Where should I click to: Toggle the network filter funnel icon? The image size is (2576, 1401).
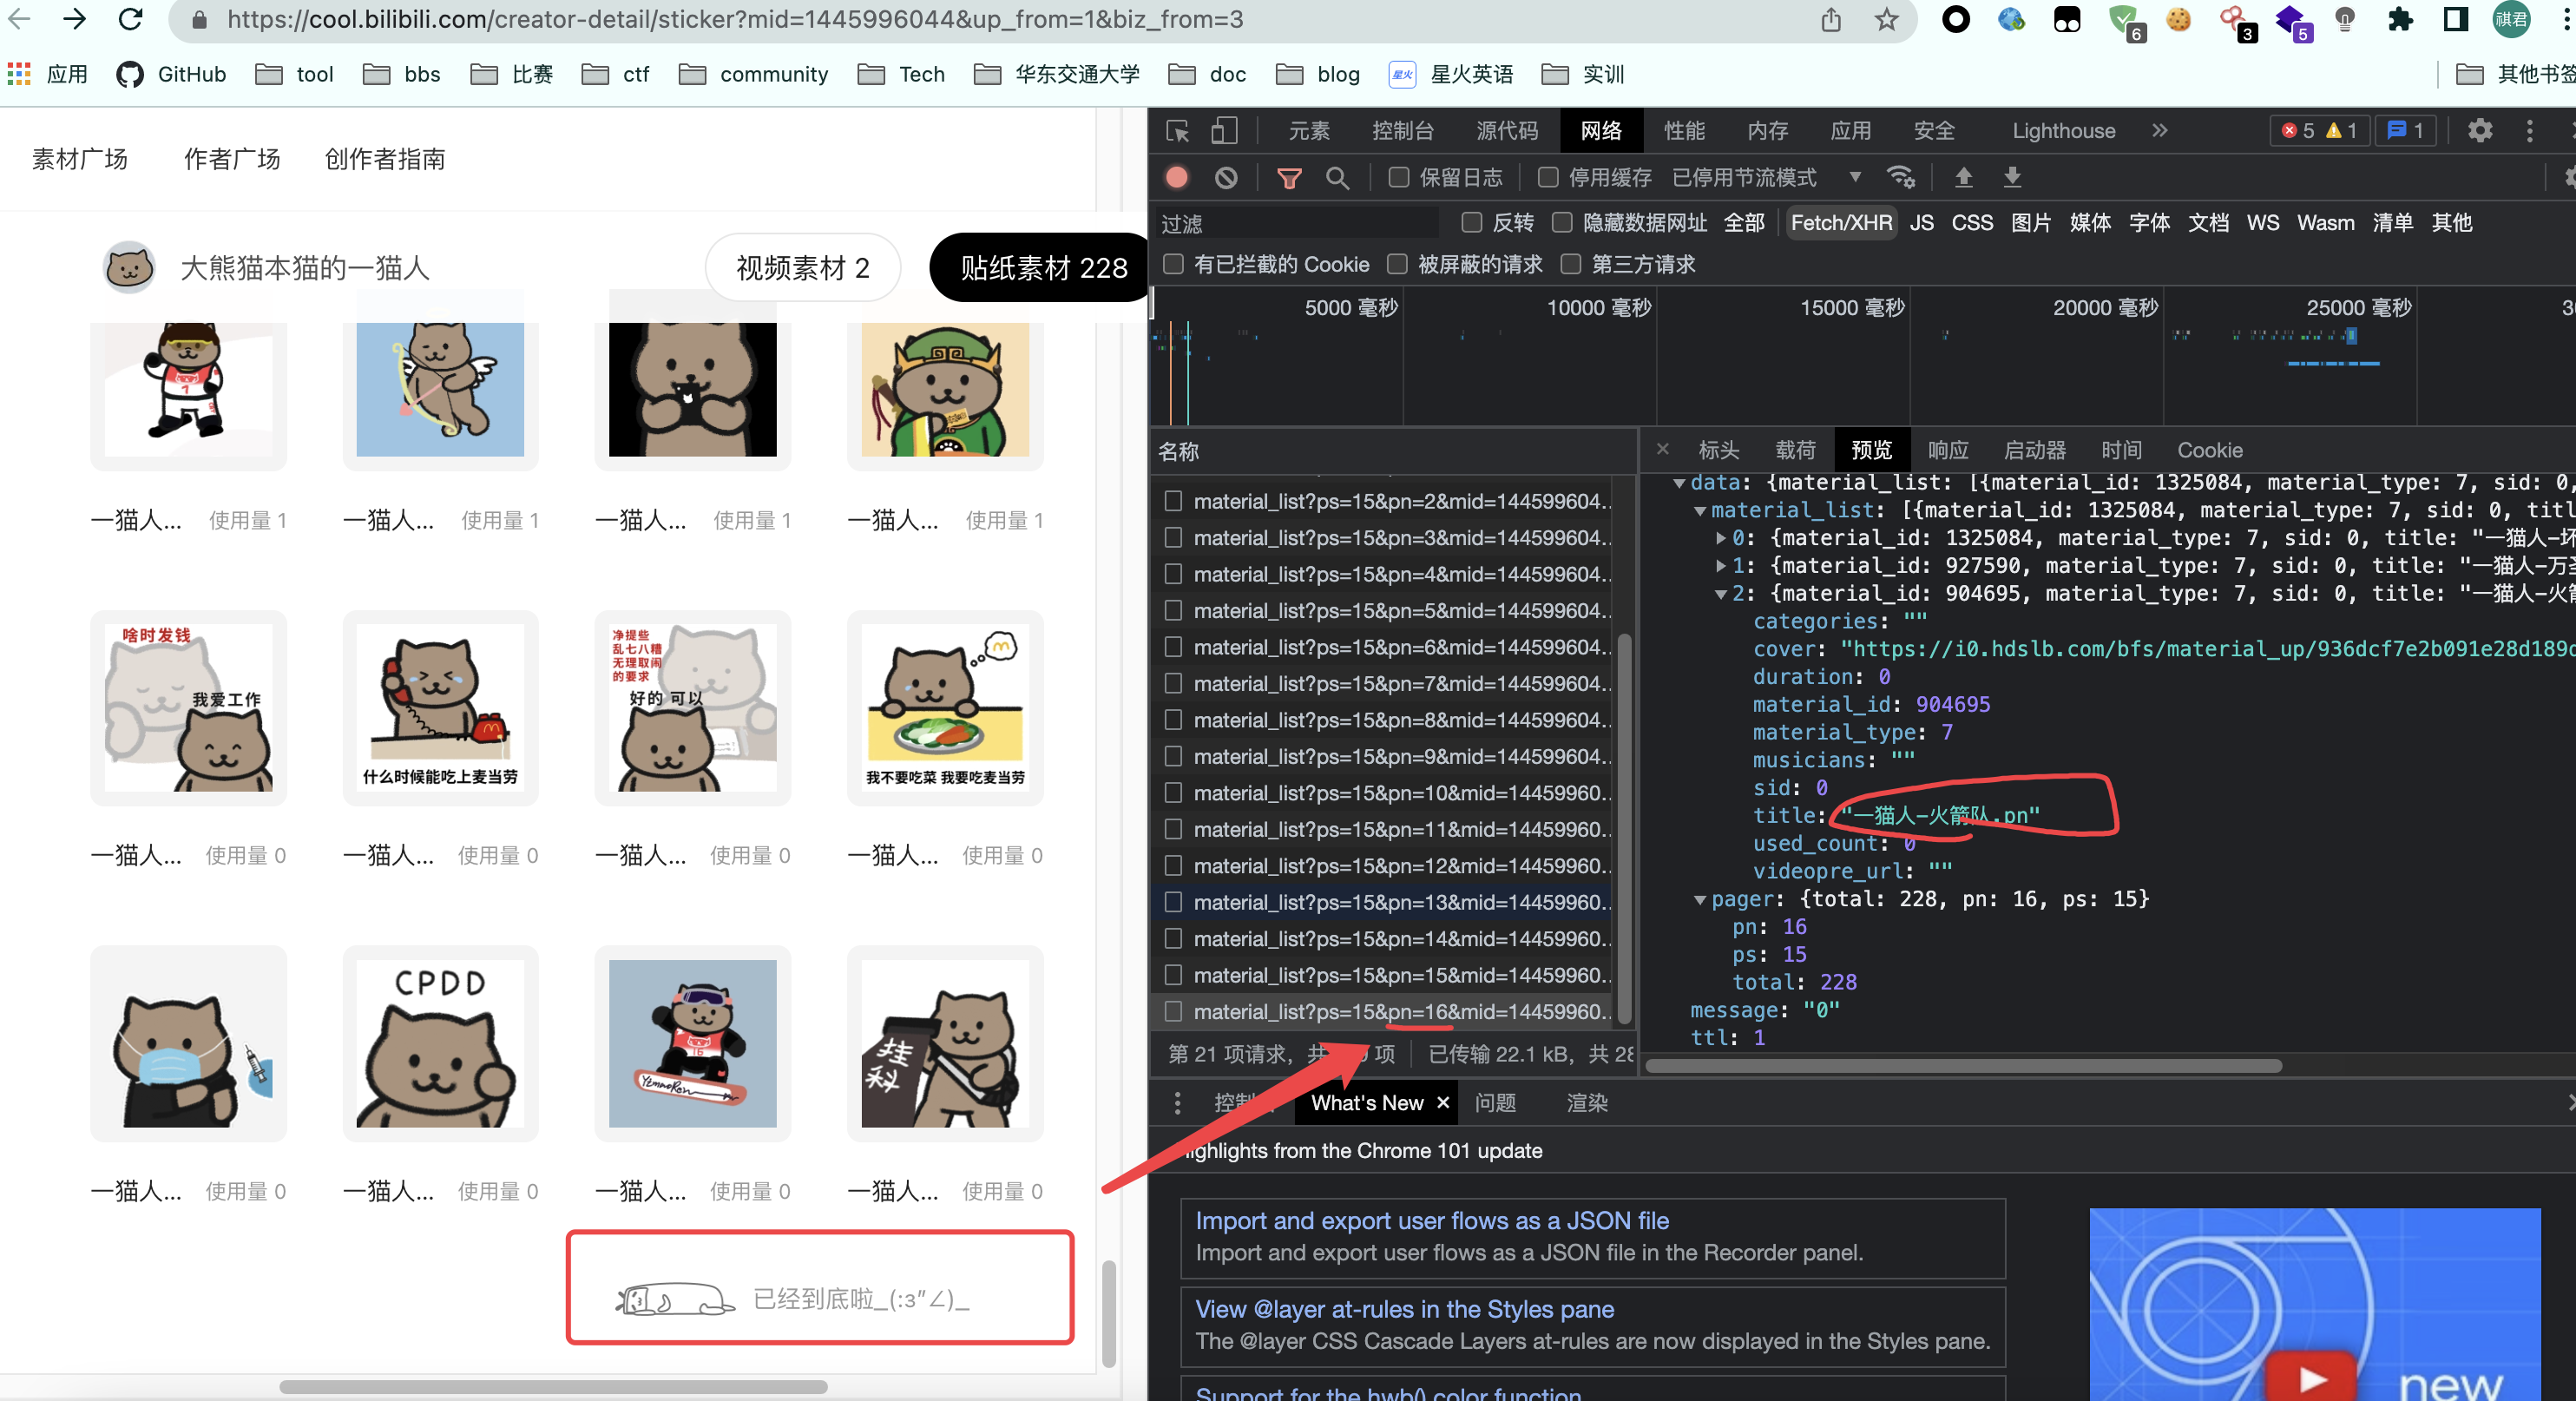click(1289, 178)
